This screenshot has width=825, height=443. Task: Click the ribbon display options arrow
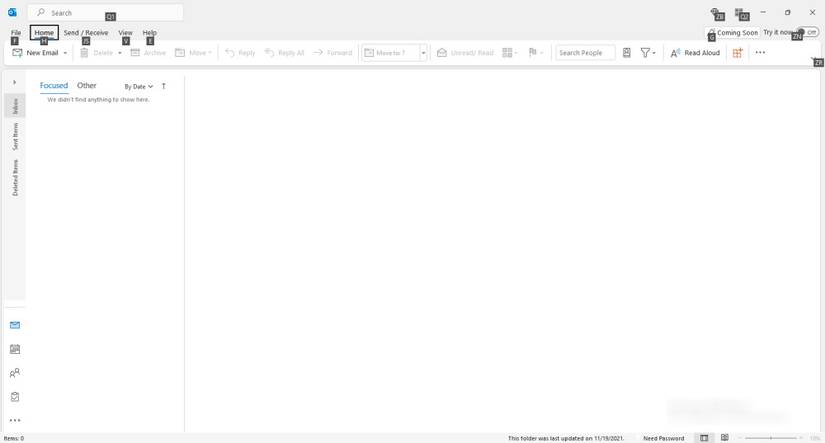815,59
